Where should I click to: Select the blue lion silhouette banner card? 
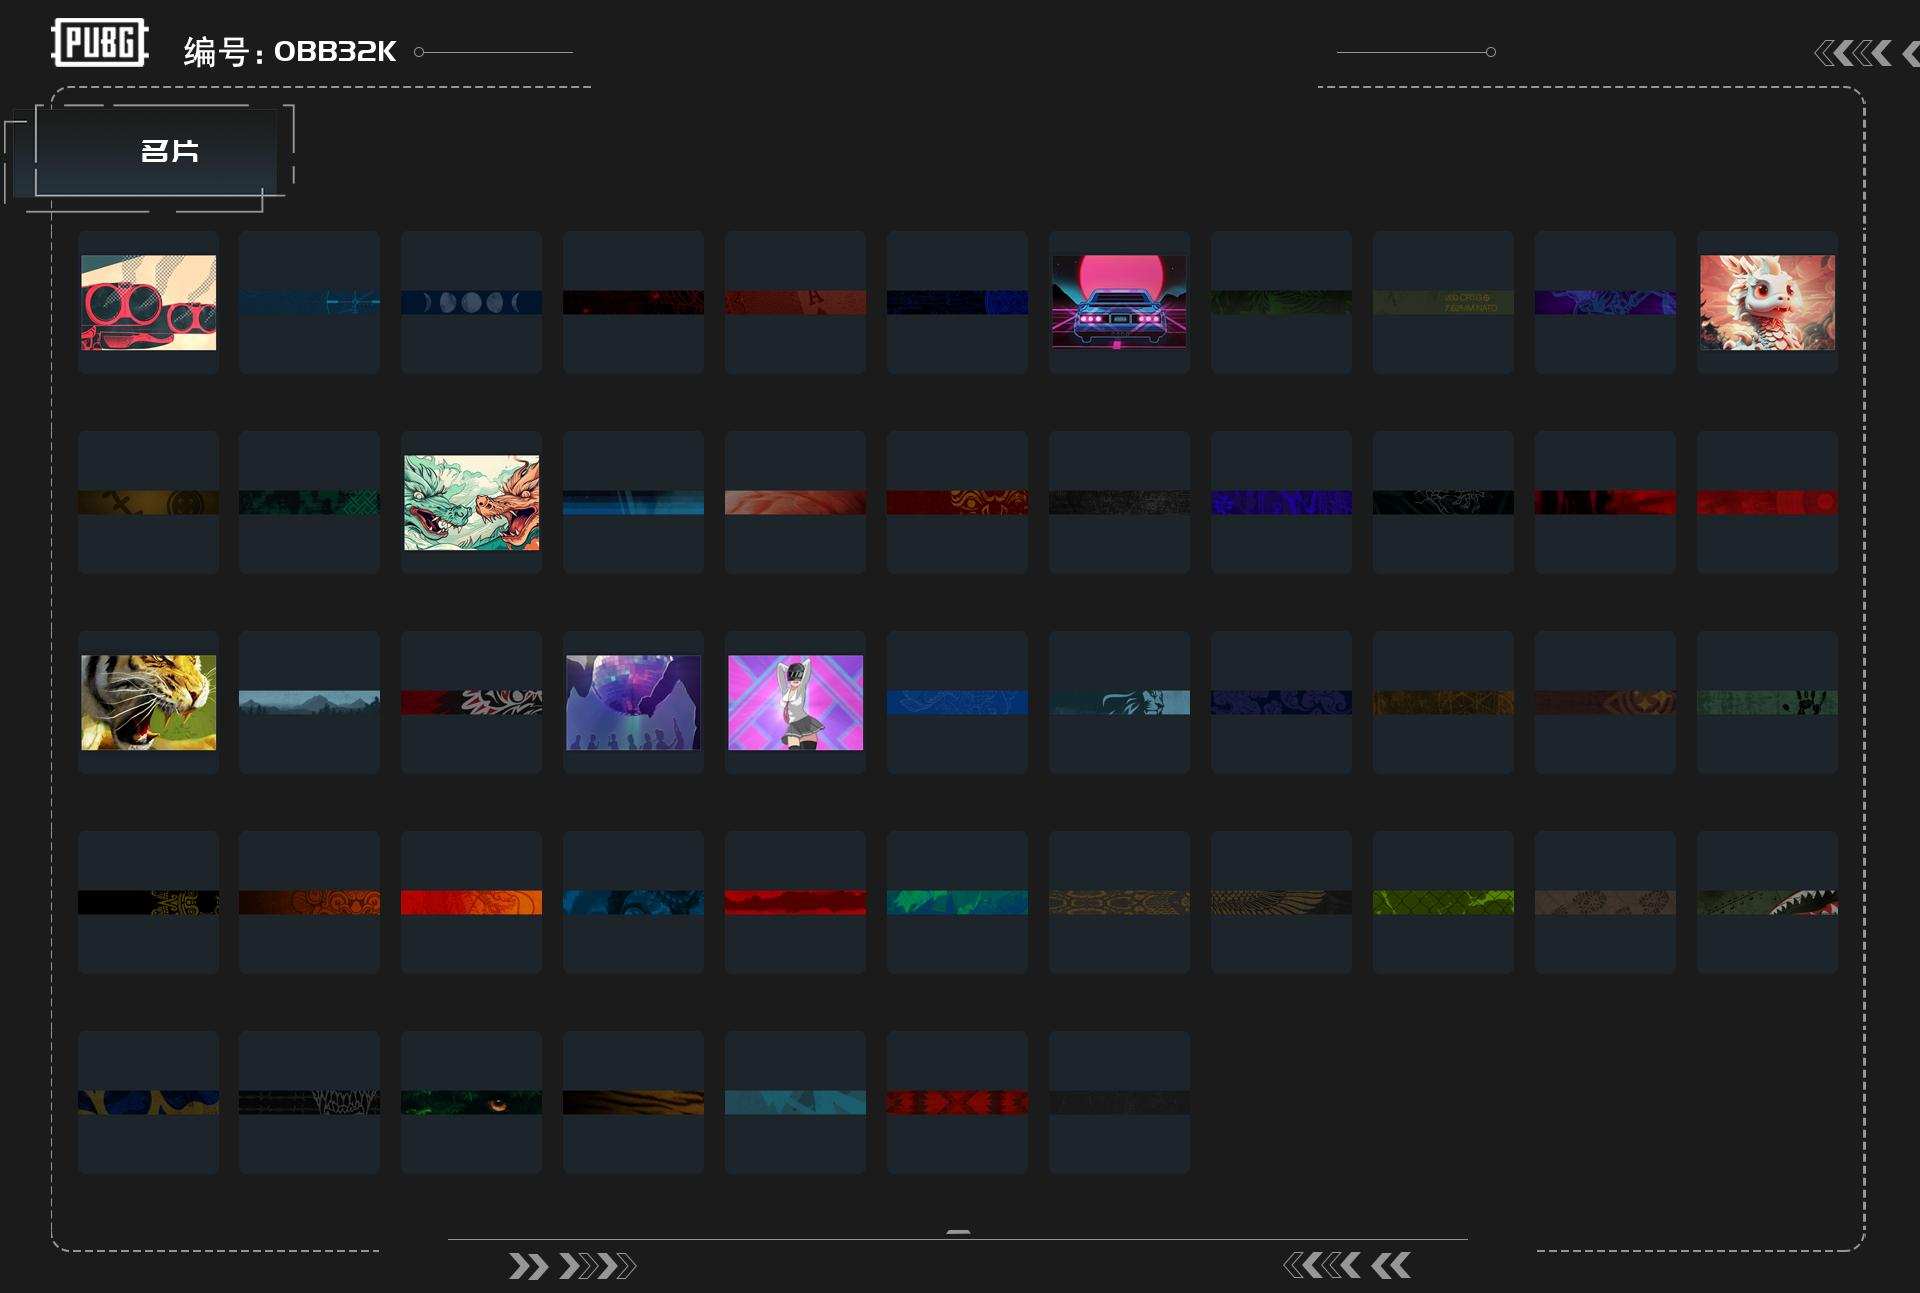click(x=1119, y=702)
